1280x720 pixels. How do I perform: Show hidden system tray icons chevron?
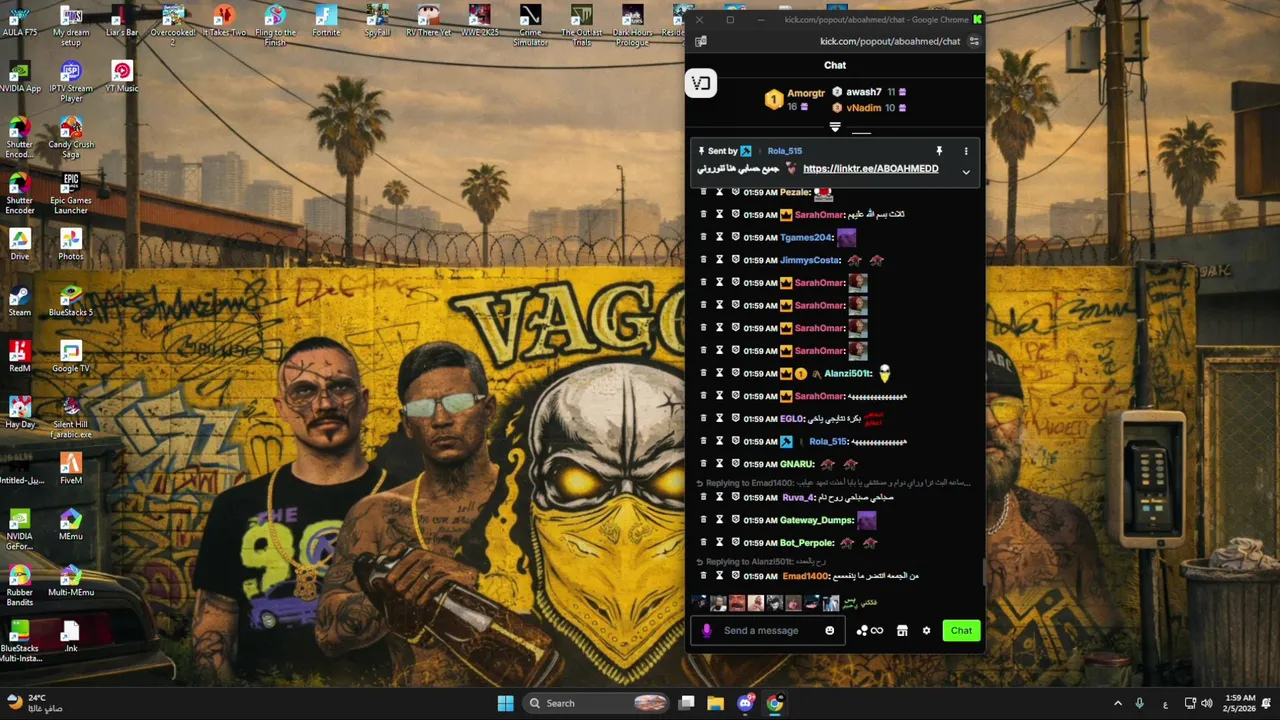pyautogui.click(x=1118, y=703)
